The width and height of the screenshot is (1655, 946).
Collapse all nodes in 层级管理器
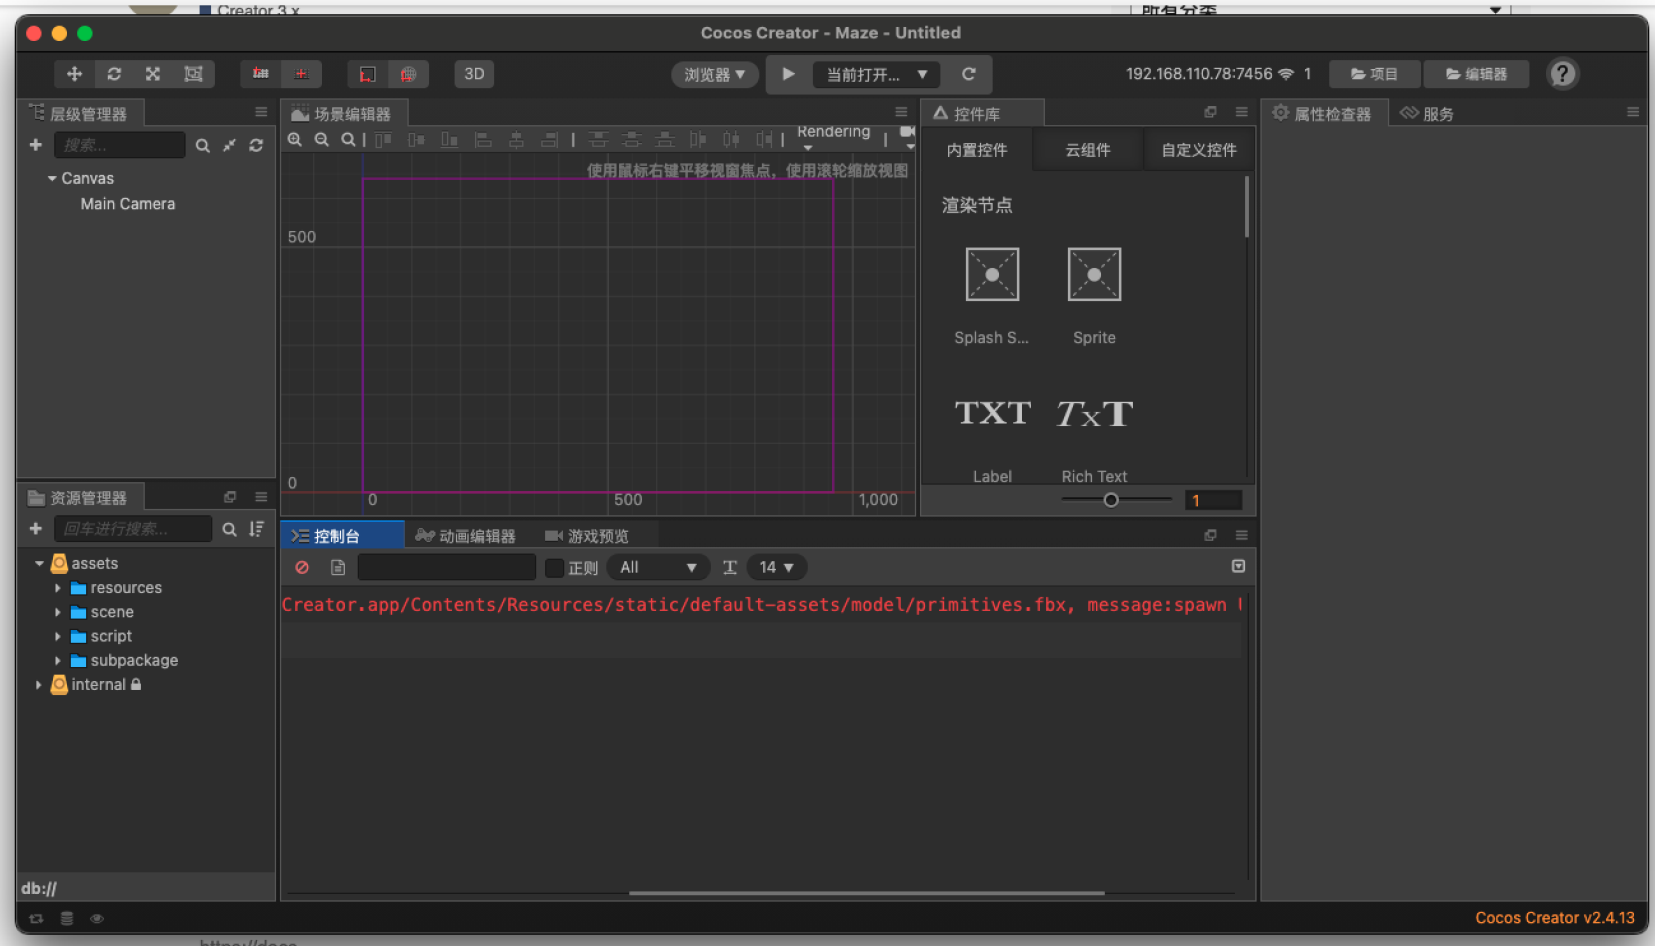(x=229, y=145)
